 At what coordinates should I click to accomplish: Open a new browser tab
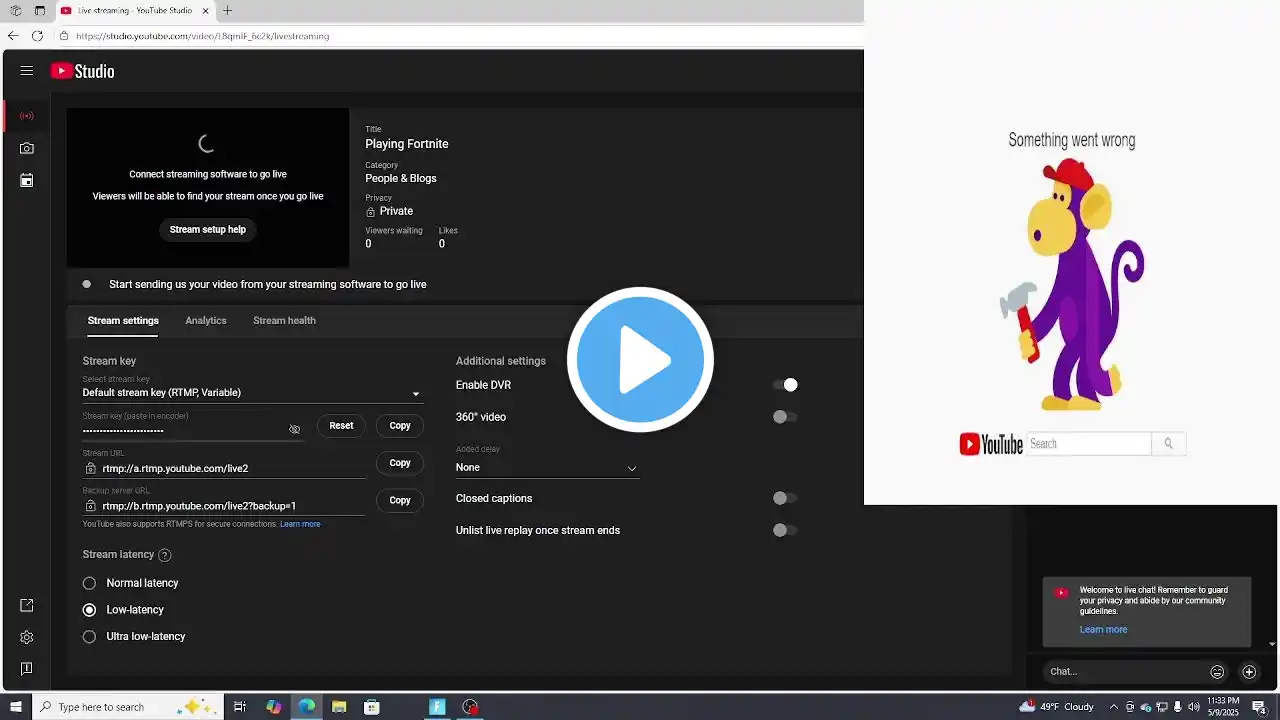pyautogui.click(x=227, y=11)
